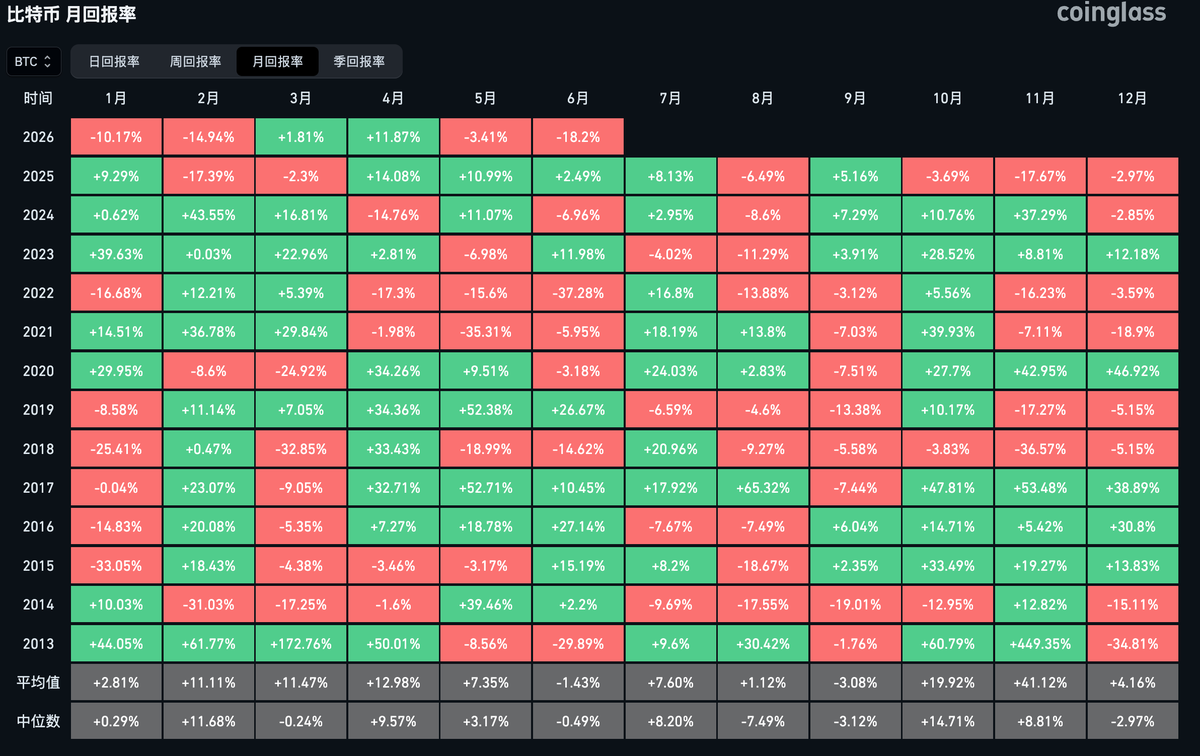This screenshot has width=1200, height=756.
Task: Click the +37.29% cell in 2024
Action: [x=1040, y=215]
